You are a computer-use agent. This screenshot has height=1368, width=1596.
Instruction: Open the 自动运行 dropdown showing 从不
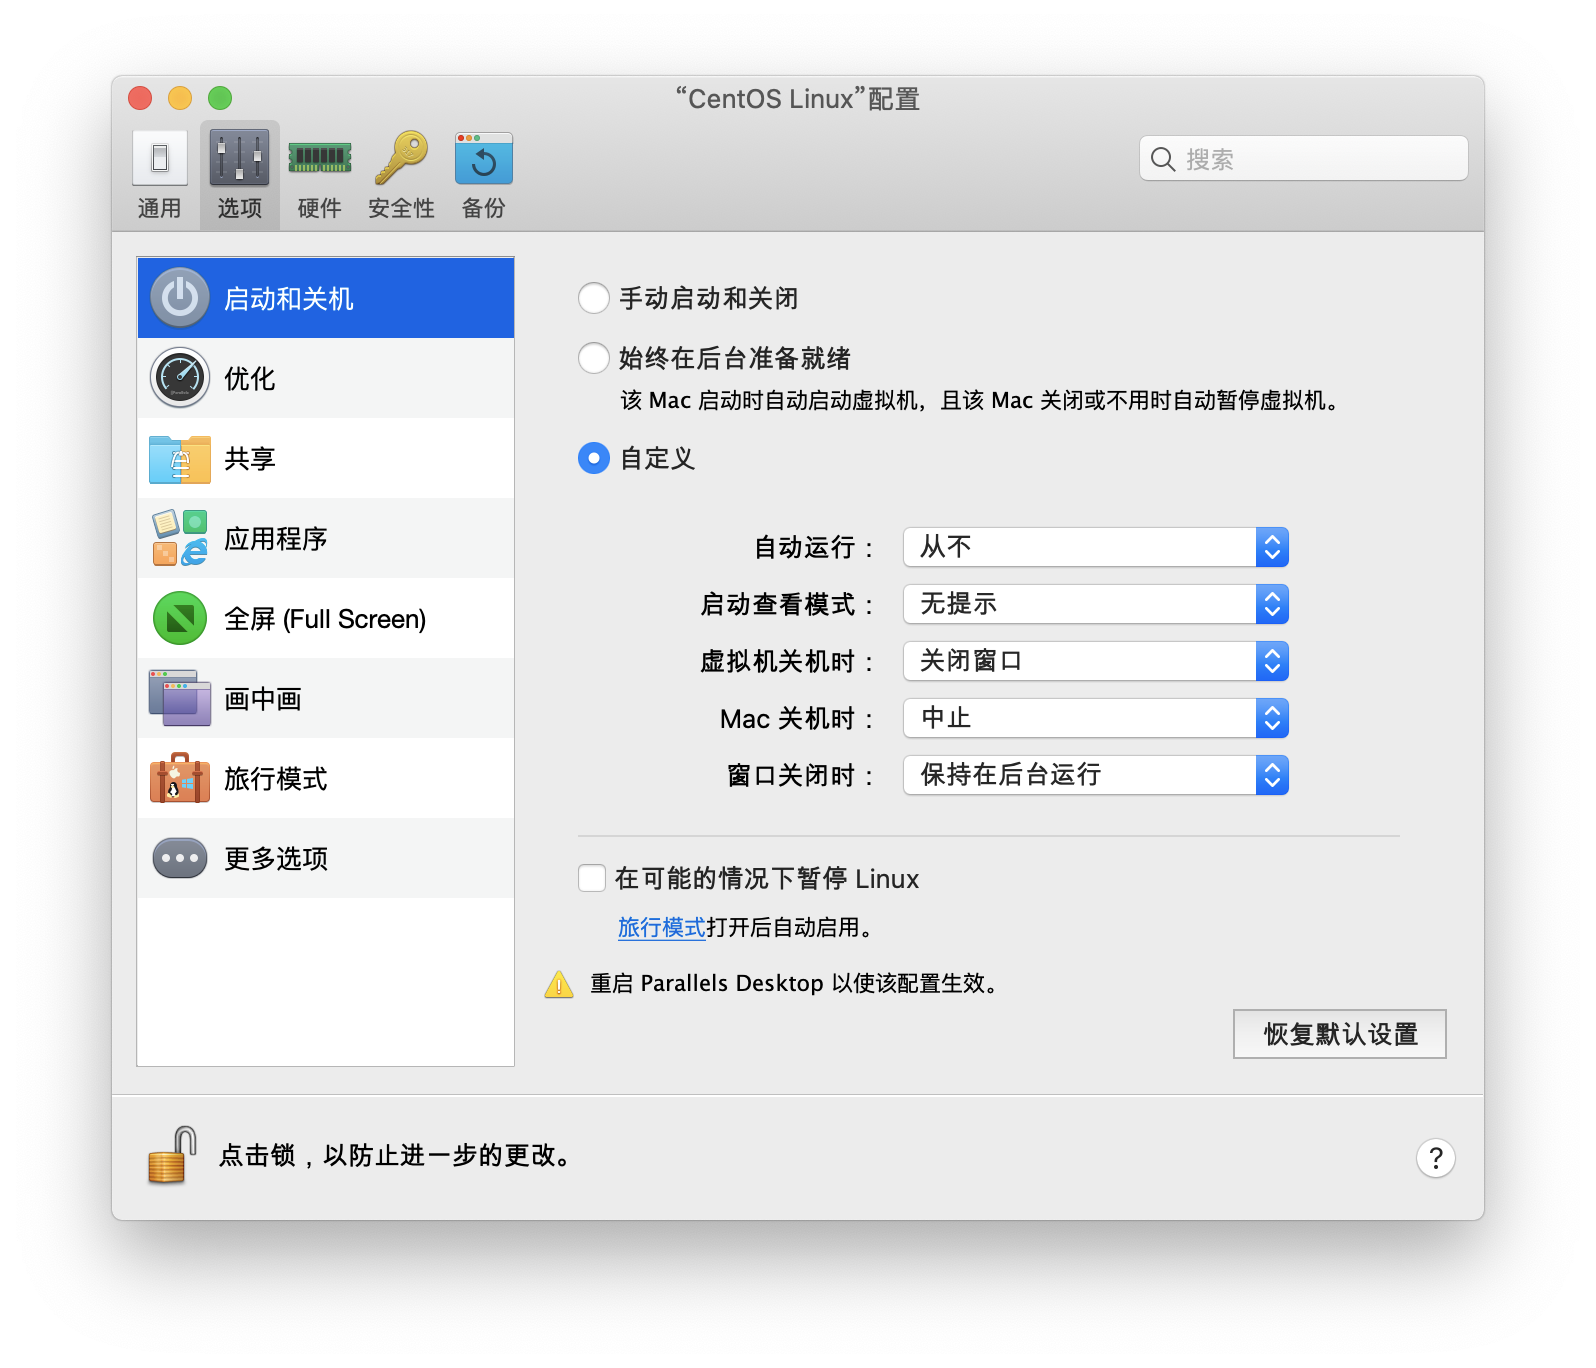pyautogui.click(x=1096, y=547)
